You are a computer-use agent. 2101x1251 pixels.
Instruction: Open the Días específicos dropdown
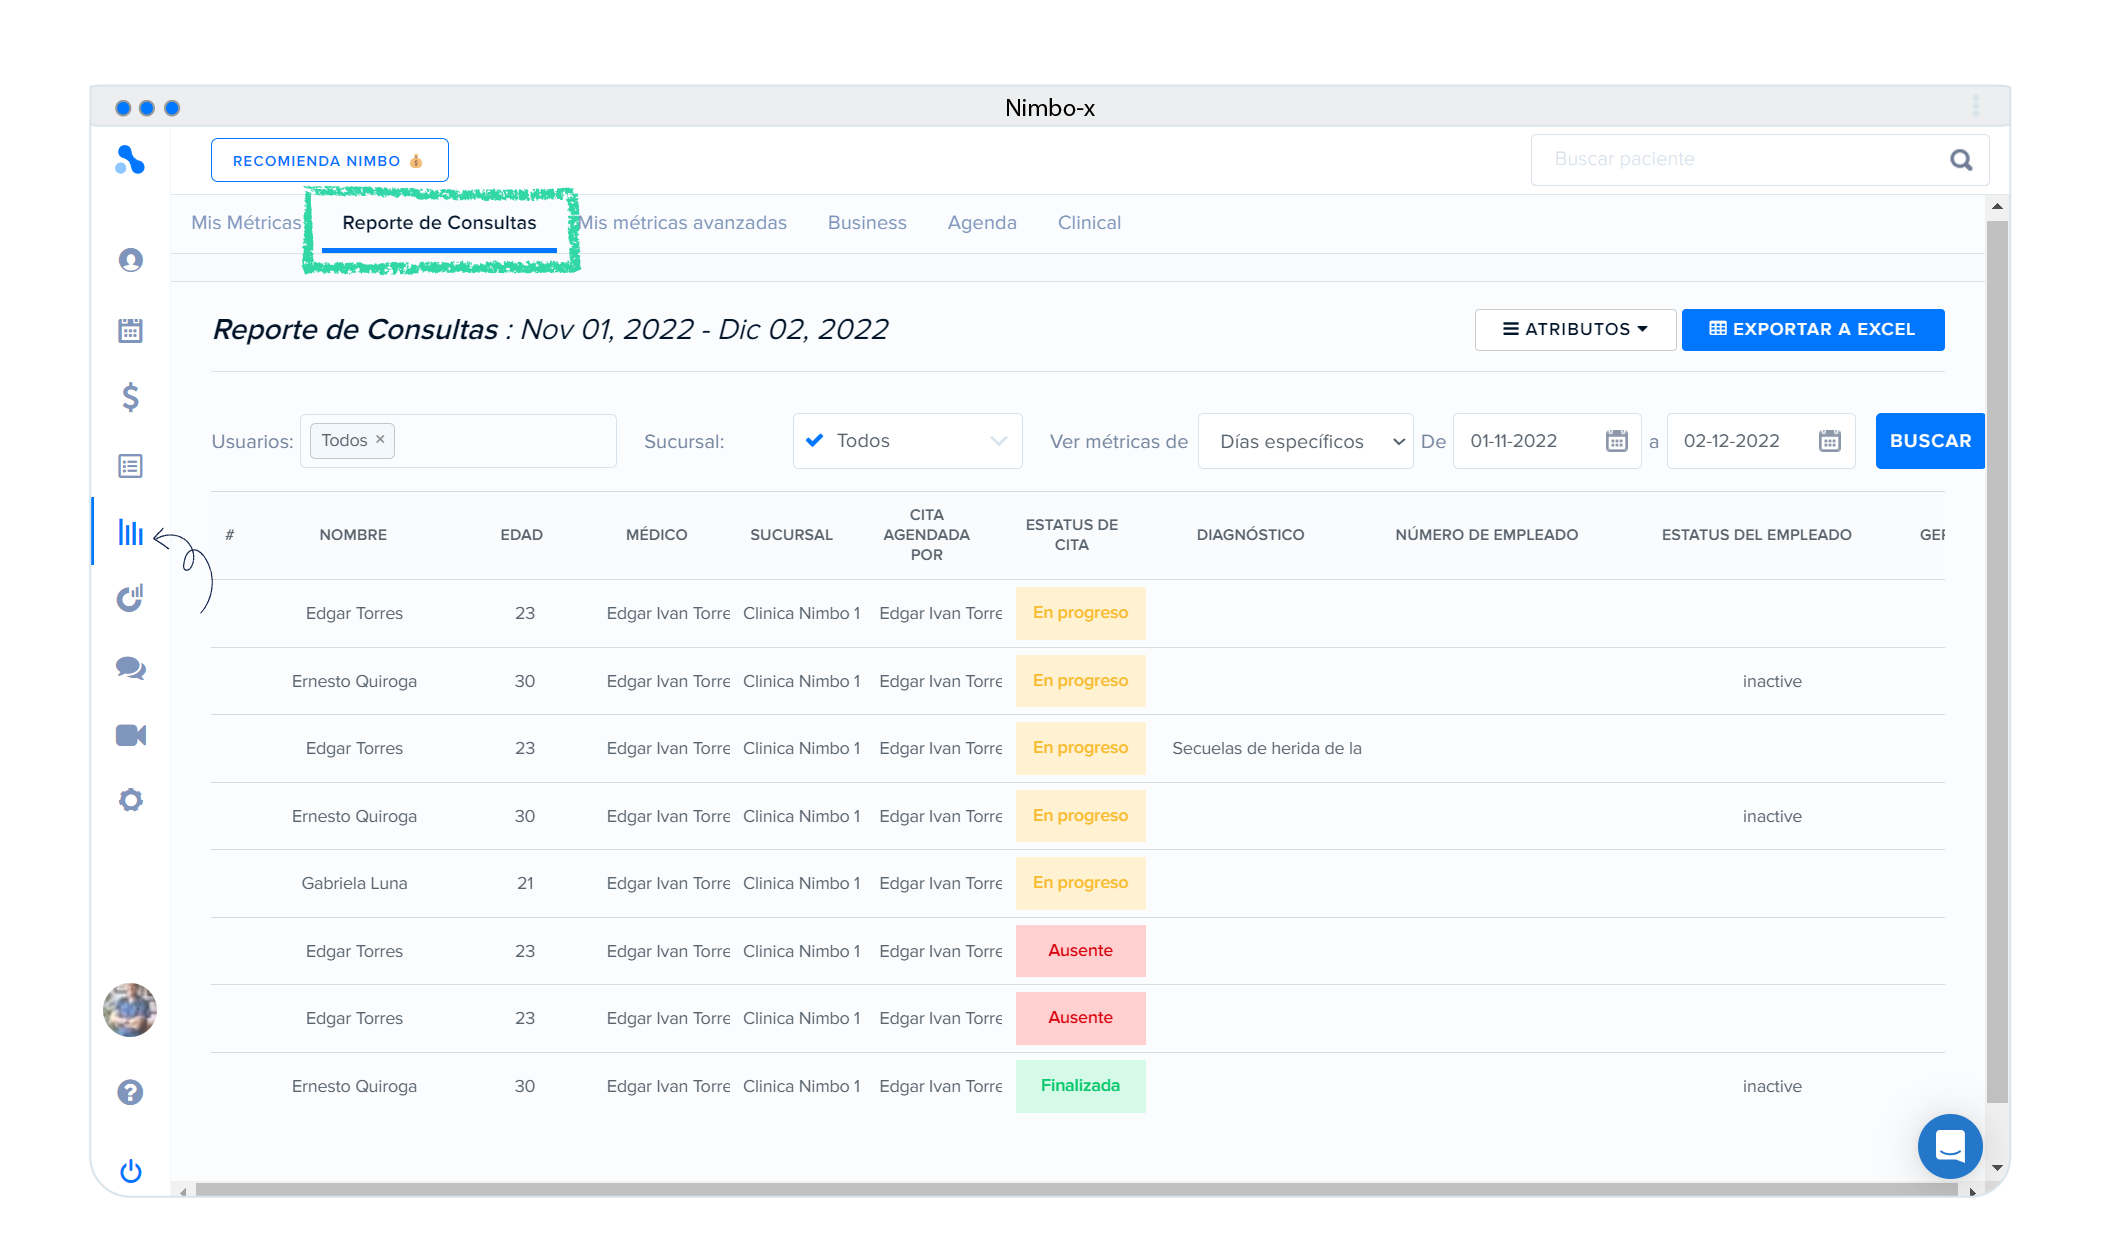point(1305,441)
